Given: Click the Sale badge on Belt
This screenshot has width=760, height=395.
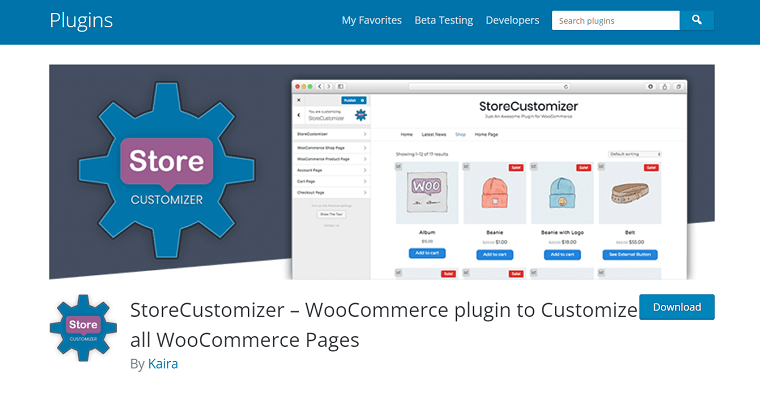Looking at the screenshot, I should coord(651,168).
